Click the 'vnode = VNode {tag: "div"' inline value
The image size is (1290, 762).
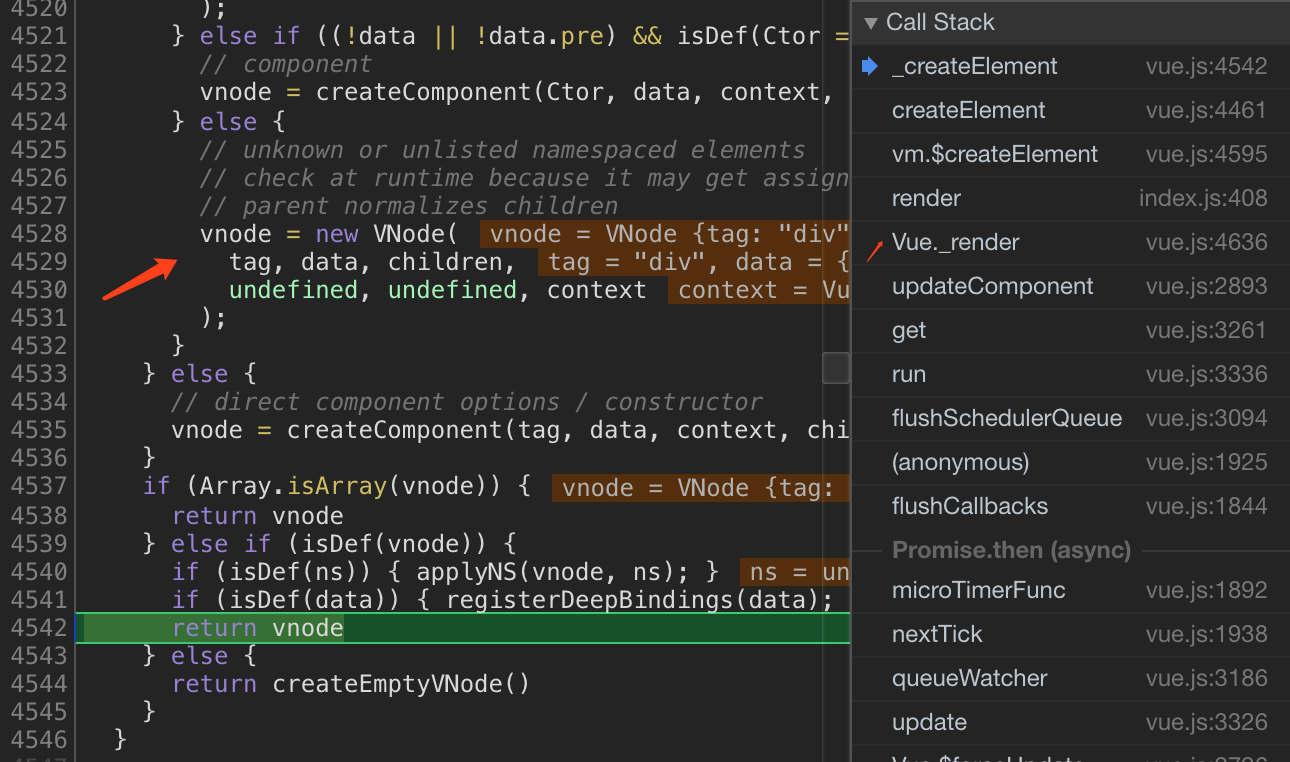click(x=664, y=234)
